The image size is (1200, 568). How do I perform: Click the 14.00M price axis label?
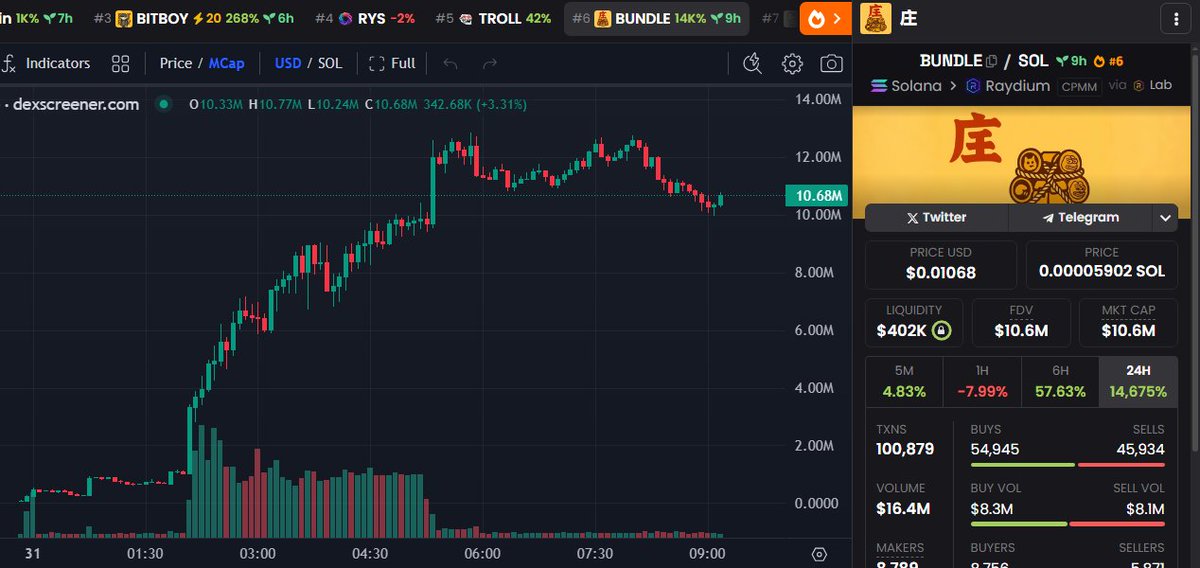[x=816, y=99]
